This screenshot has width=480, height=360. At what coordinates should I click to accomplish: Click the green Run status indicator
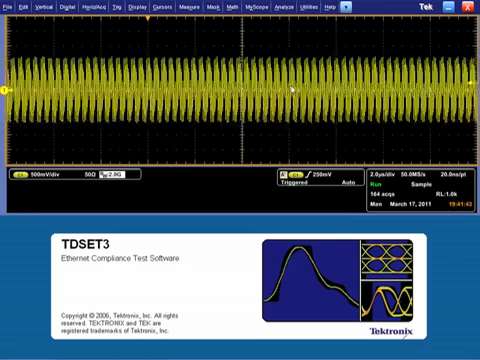376,184
